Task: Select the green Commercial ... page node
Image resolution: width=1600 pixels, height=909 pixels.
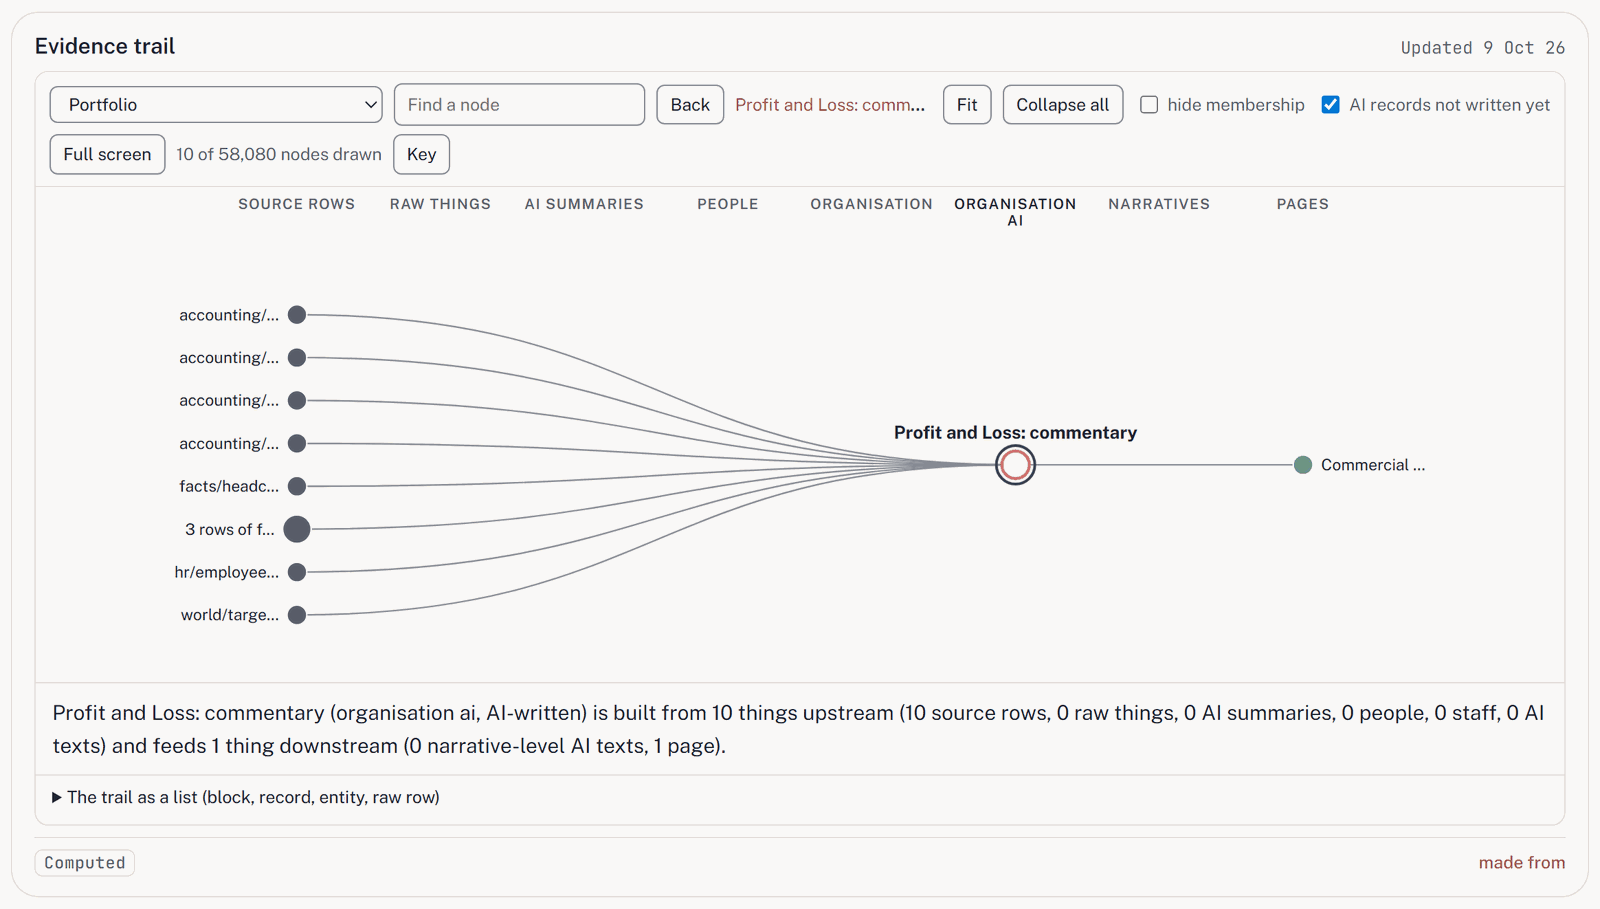Action: [1302, 465]
